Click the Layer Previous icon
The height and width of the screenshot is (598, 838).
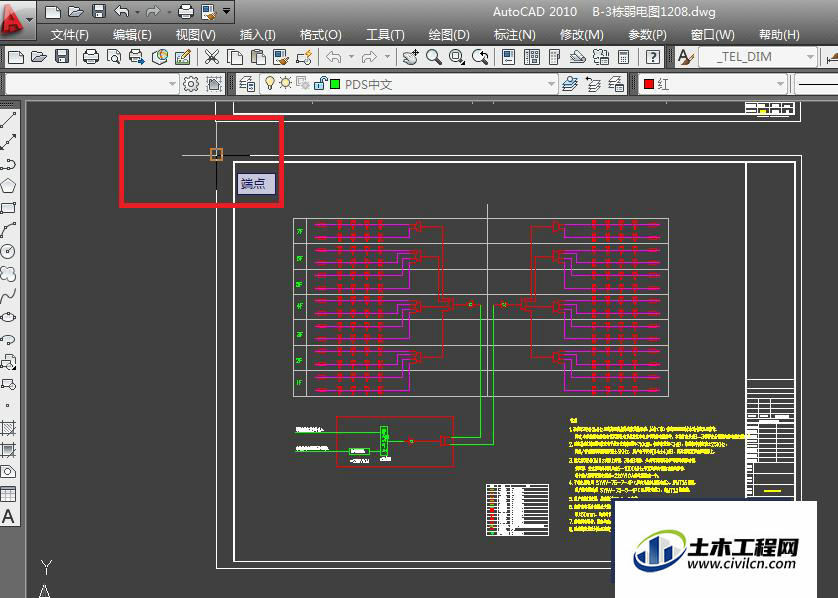pyautogui.click(x=593, y=84)
